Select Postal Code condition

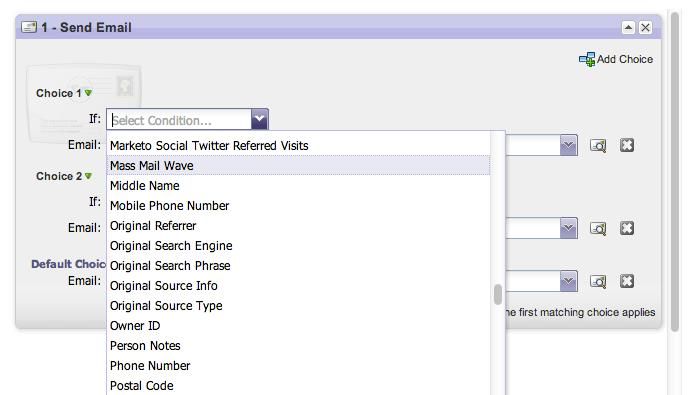[298, 386]
